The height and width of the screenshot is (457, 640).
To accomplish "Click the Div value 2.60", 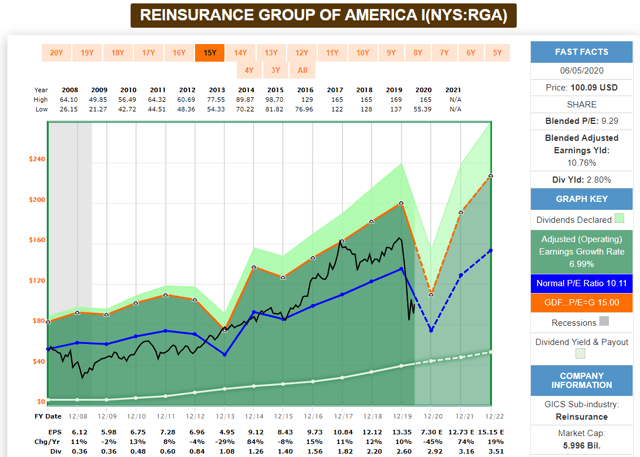I will pos(404,451).
